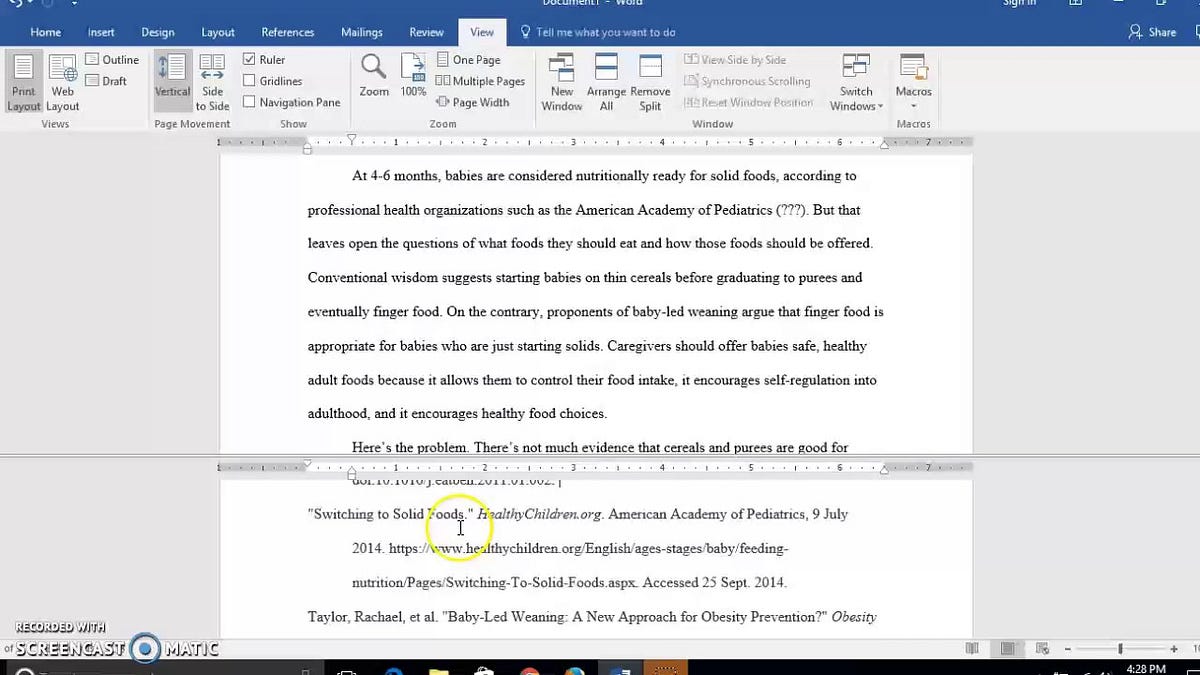Open a New Window of the document

pos(561,80)
